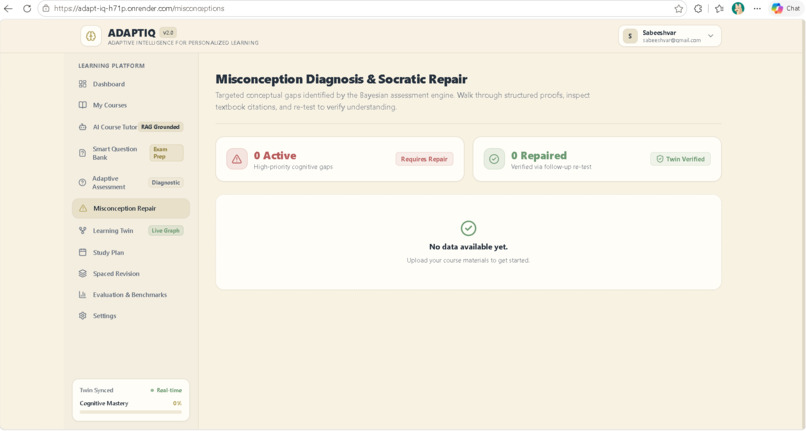Click the Exam Prep badge
Viewport: 806px width, 431px height.
tap(166, 153)
